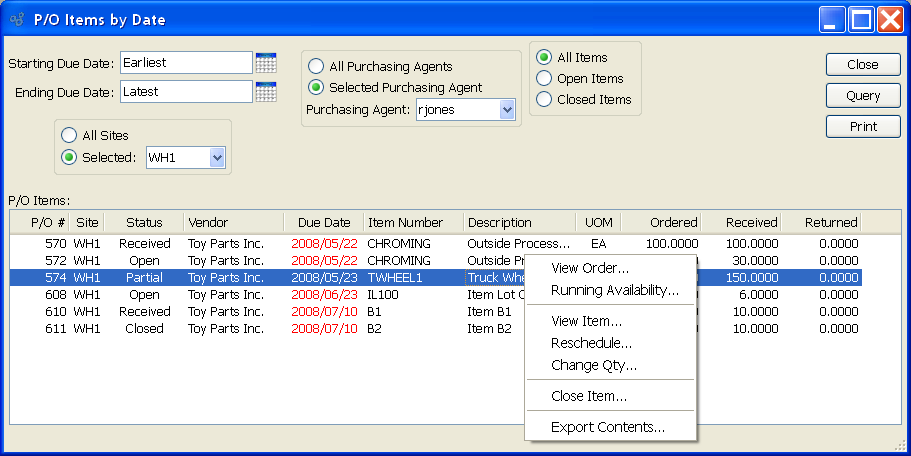Viewport: 911px width, 456px height.
Task: Select the P/O 608 IL100 row
Action: click(436, 295)
